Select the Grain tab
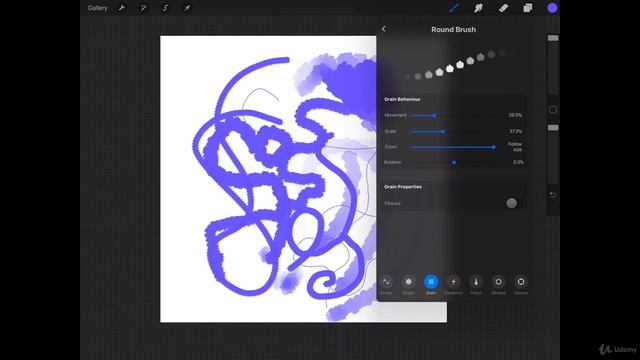The width and height of the screenshot is (640, 360). point(431,284)
